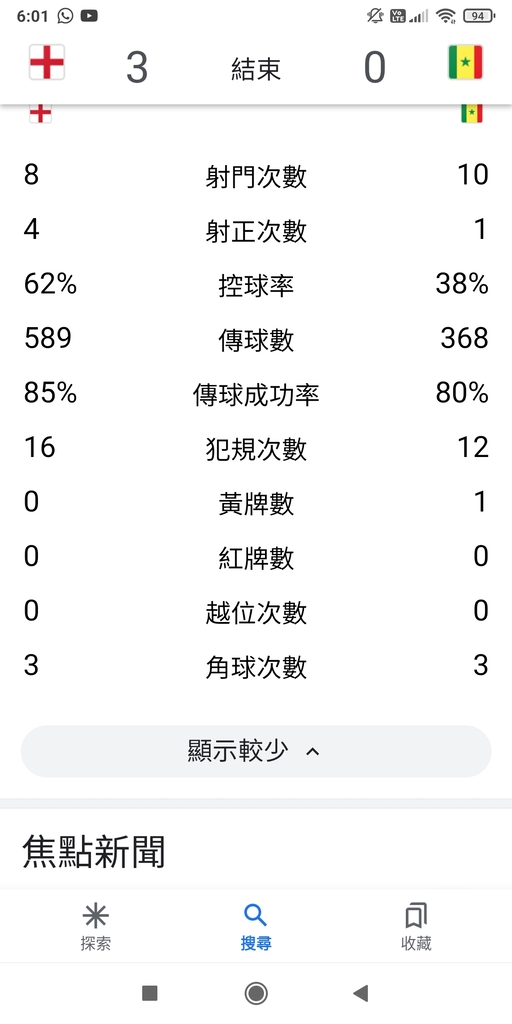Open recent apps with square button

point(150,993)
